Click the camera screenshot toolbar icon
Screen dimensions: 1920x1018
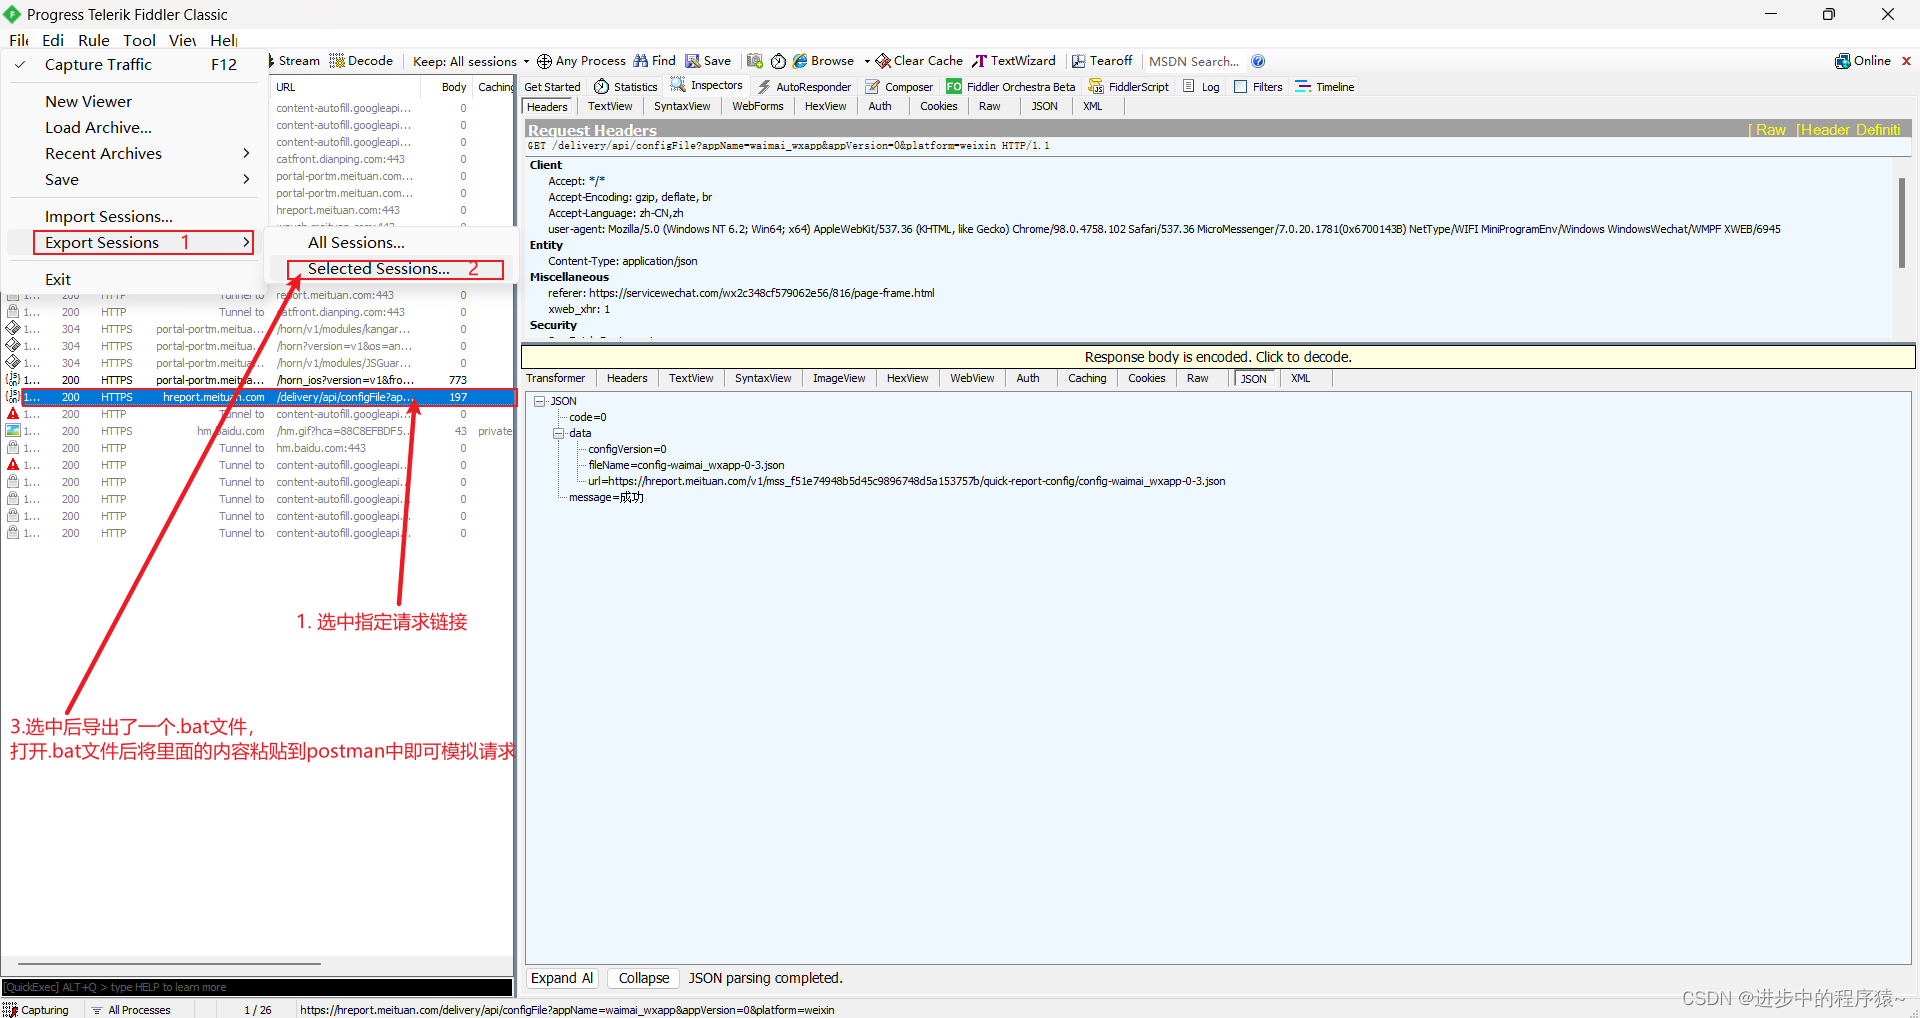pos(755,61)
